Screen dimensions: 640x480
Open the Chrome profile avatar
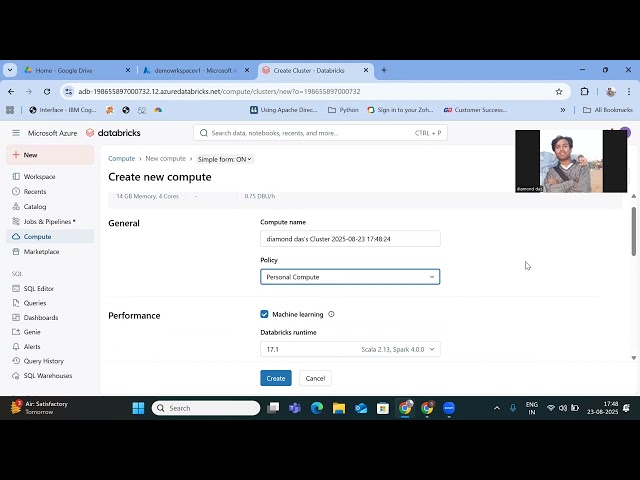pyautogui.click(x=611, y=91)
